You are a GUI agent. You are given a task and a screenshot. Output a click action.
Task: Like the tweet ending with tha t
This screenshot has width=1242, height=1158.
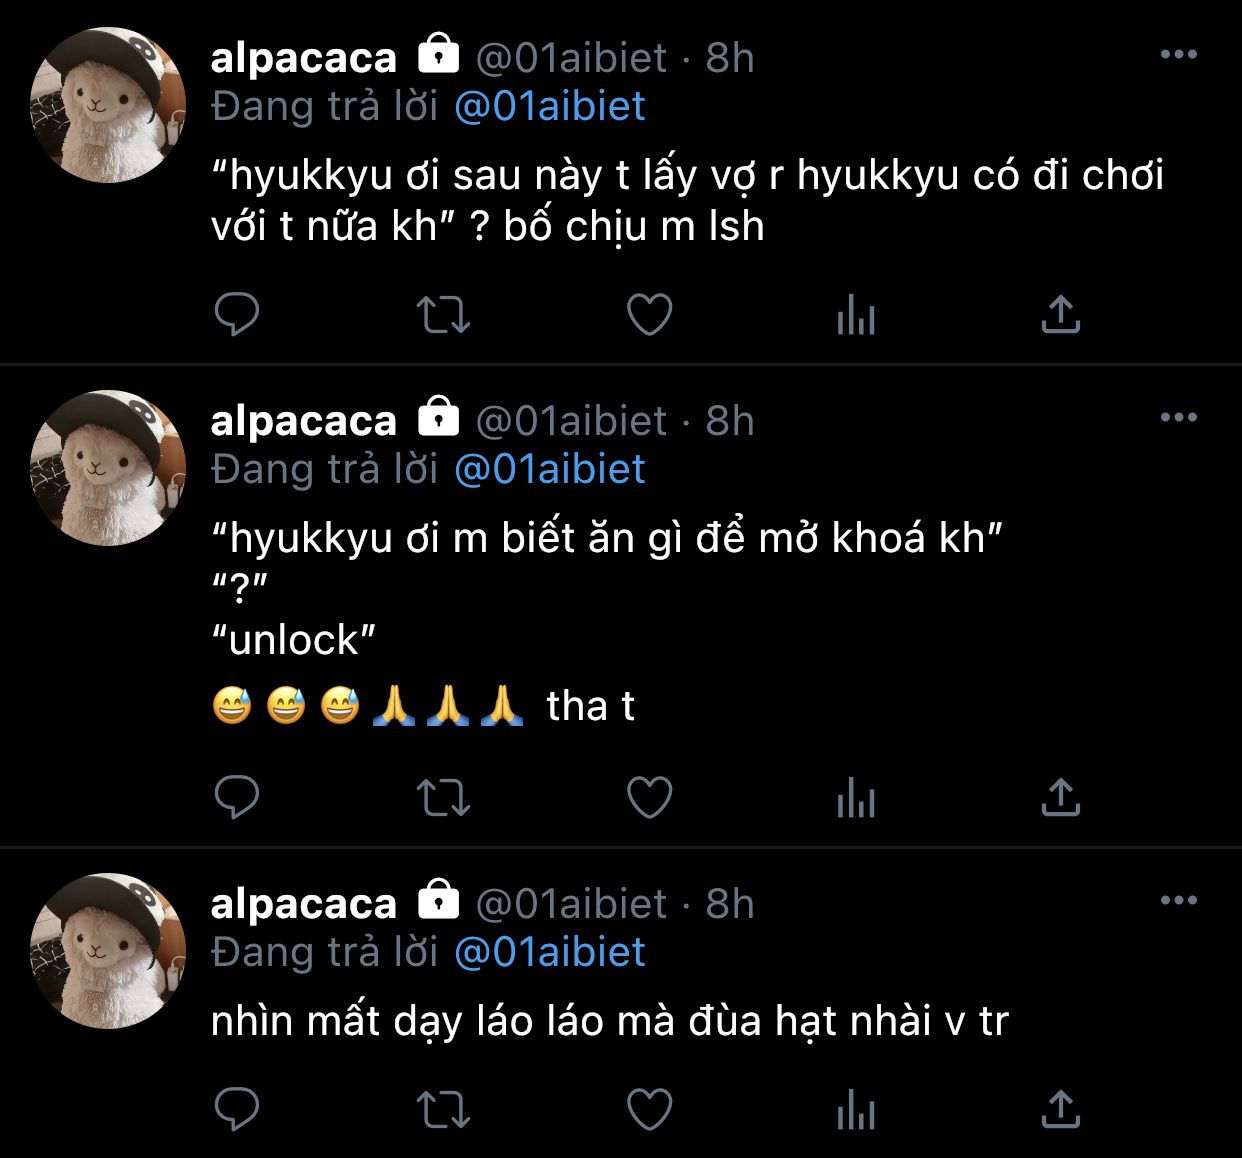(x=649, y=798)
